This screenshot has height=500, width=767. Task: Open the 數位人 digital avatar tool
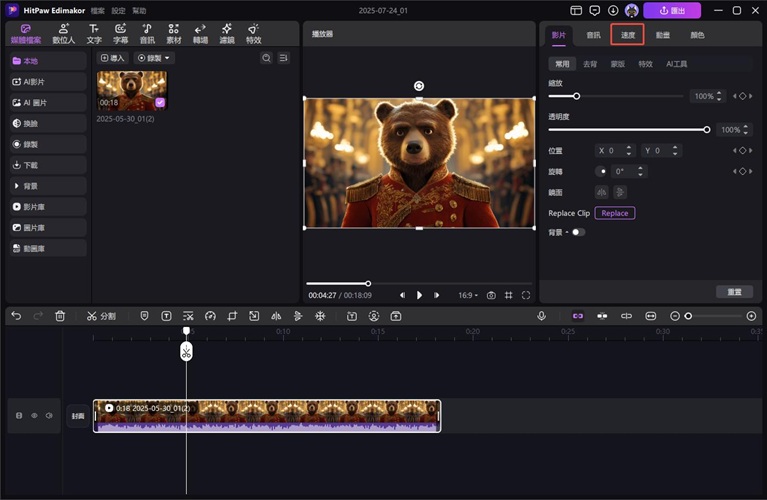tap(64, 34)
